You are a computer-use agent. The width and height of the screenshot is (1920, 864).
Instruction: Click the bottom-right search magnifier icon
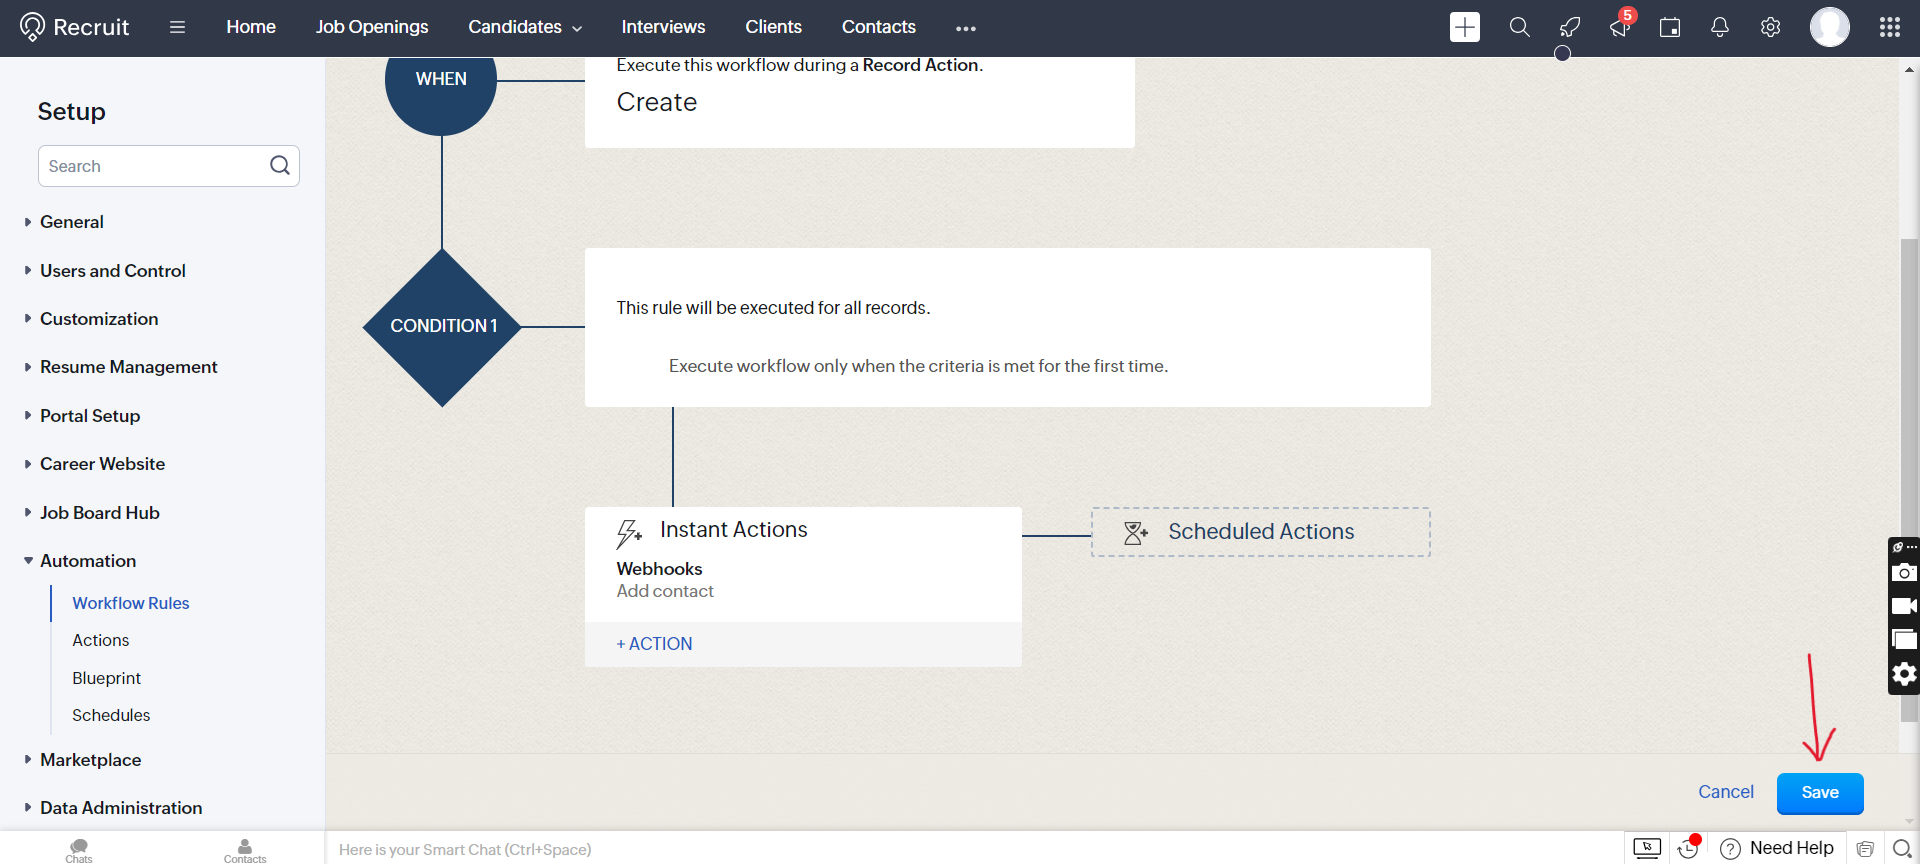[x=1902, y=849]
